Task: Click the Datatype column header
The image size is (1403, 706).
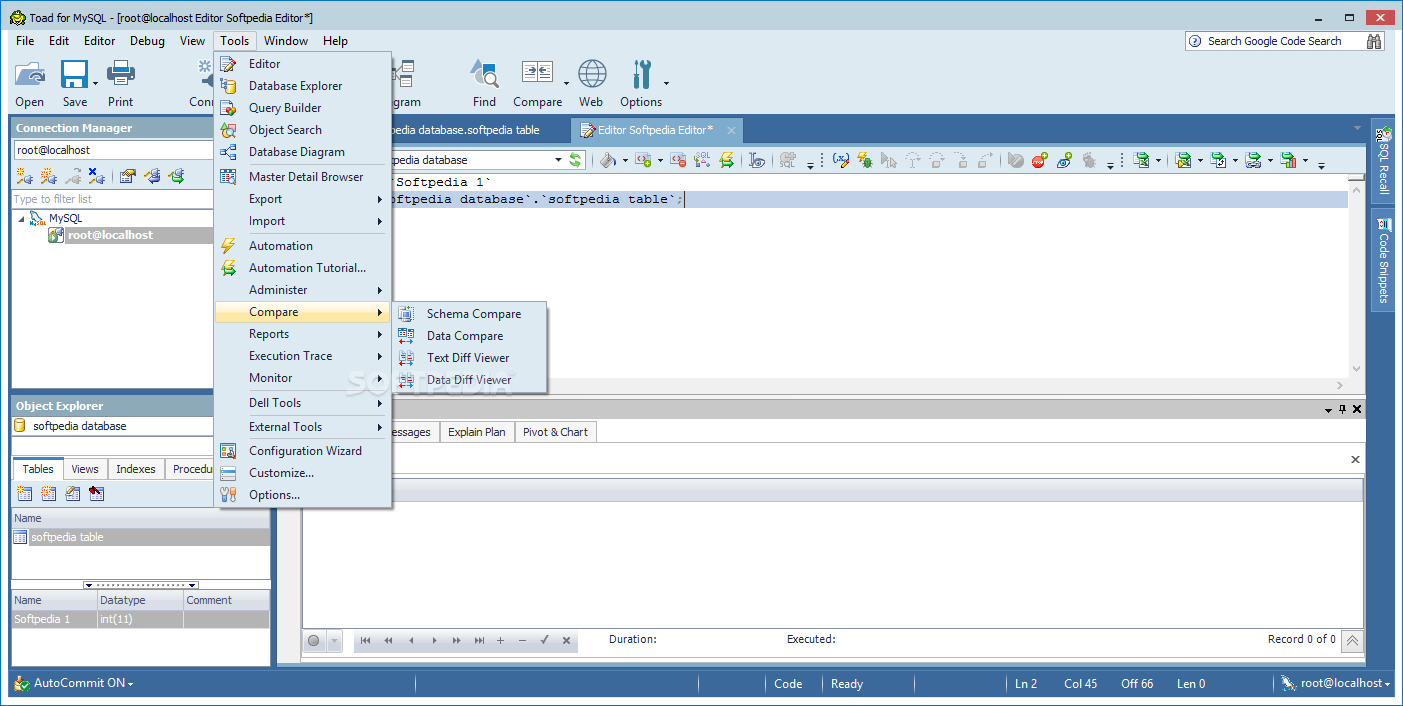Action: [140, 600]
